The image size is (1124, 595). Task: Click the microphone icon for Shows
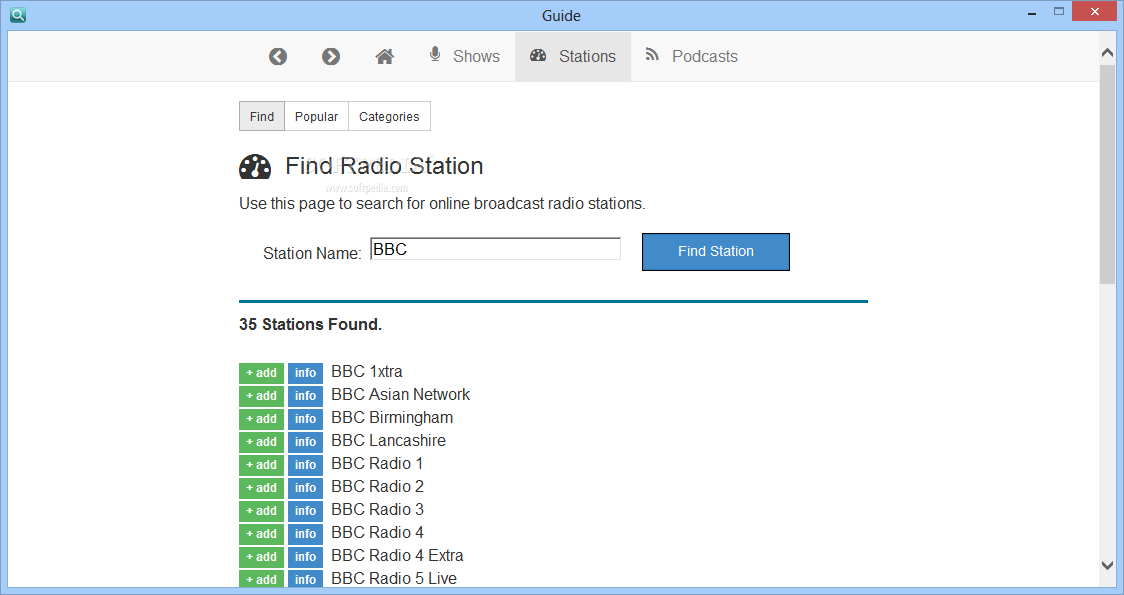434,54
